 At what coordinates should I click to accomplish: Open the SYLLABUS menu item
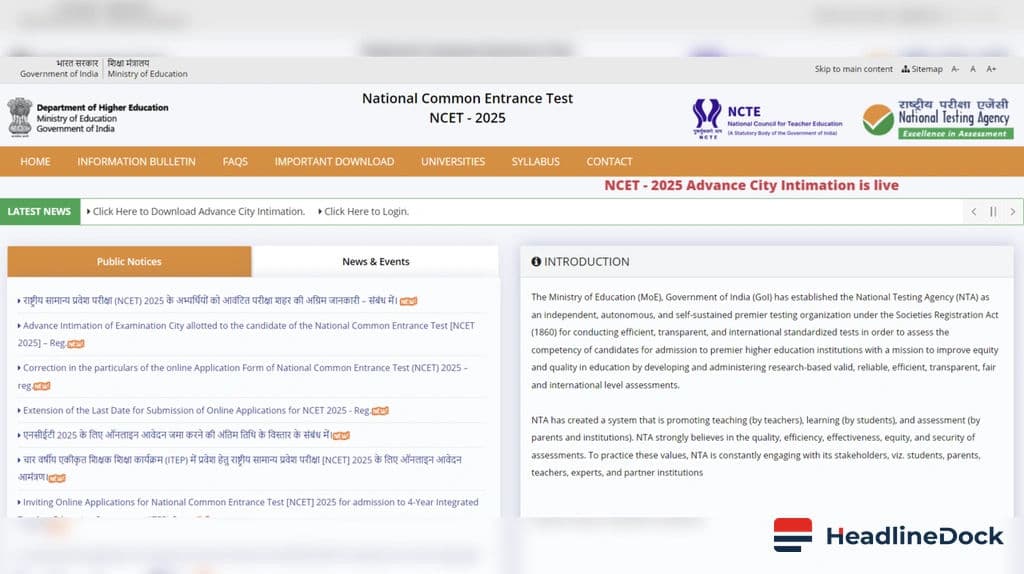pyautogui.click(x=536, y=161)
